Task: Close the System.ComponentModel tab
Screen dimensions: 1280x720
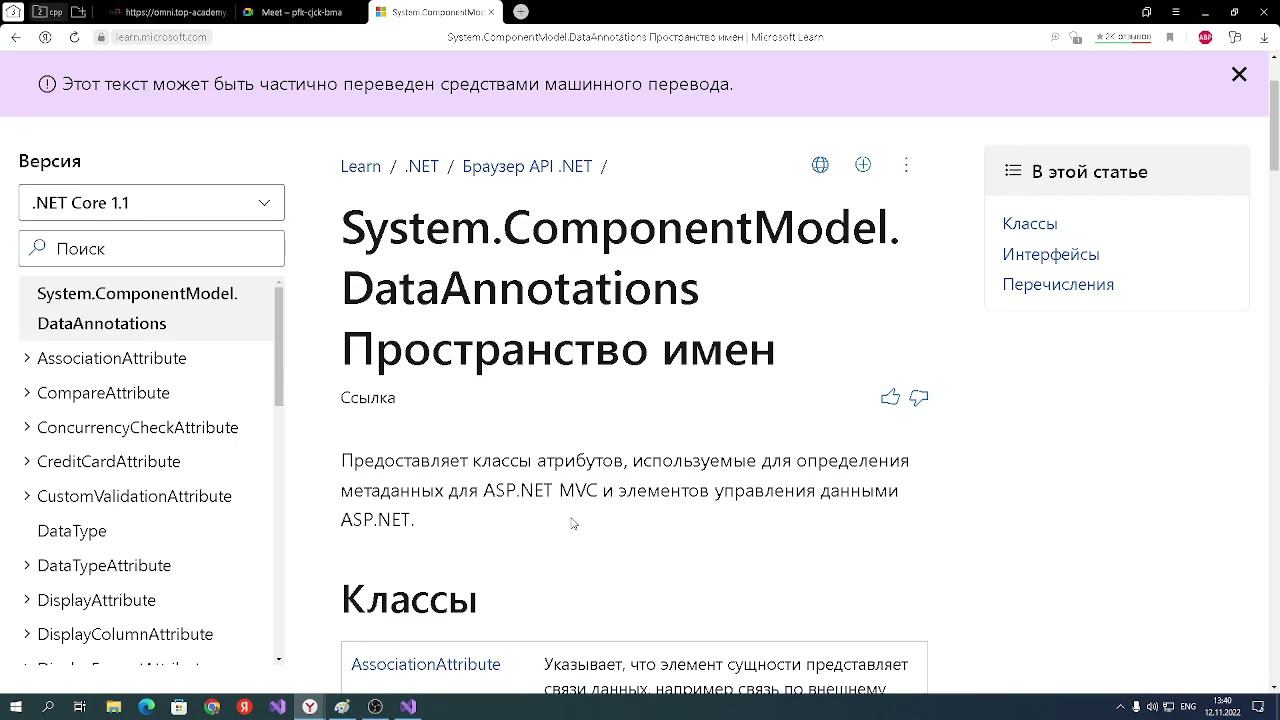Action: (491, 12)
